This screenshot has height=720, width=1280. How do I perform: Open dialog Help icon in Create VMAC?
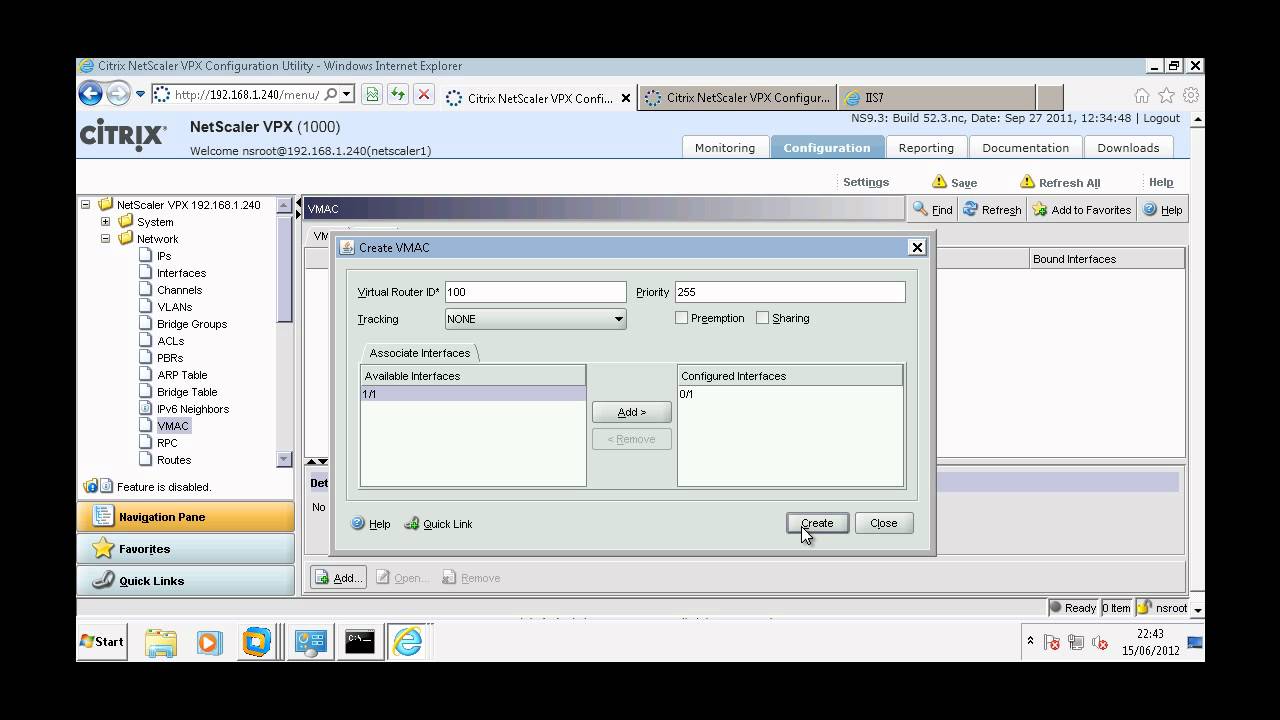tap(358, 523)
